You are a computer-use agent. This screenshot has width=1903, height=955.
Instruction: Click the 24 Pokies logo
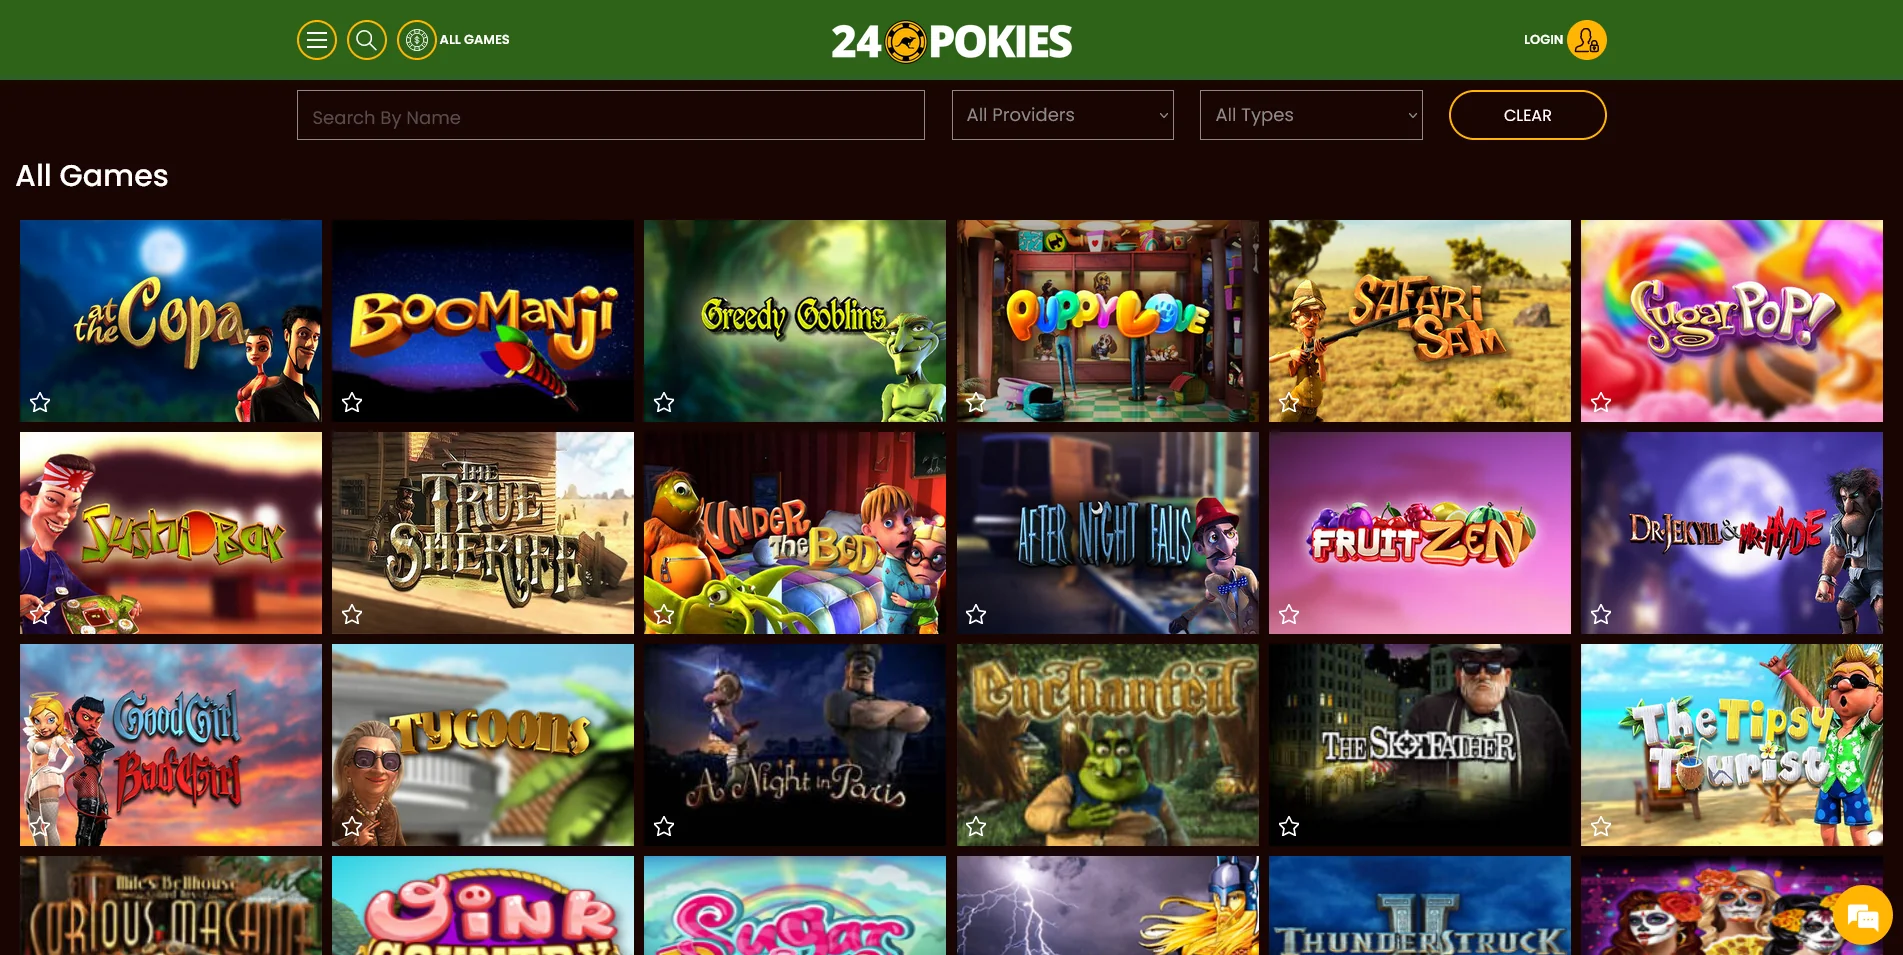pyautogui.click(x=951, y=41)
